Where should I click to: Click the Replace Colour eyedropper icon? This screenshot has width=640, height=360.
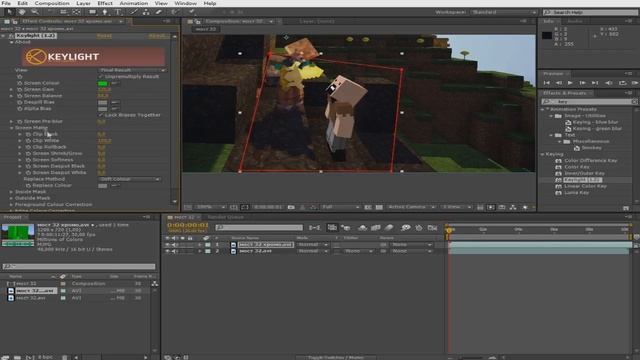115,186
